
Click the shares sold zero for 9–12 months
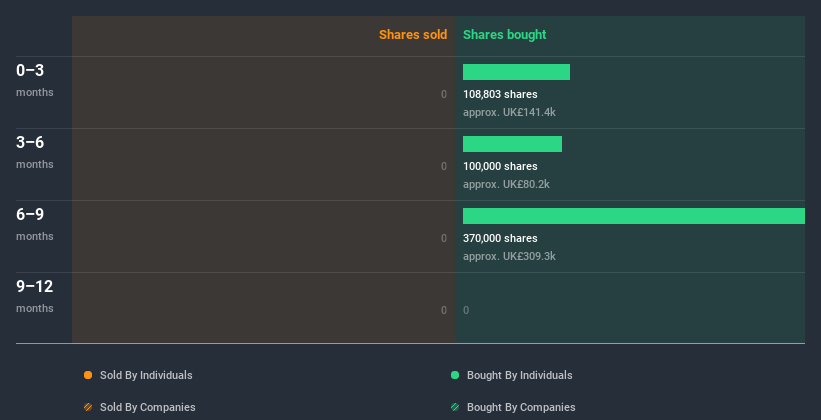444,310
